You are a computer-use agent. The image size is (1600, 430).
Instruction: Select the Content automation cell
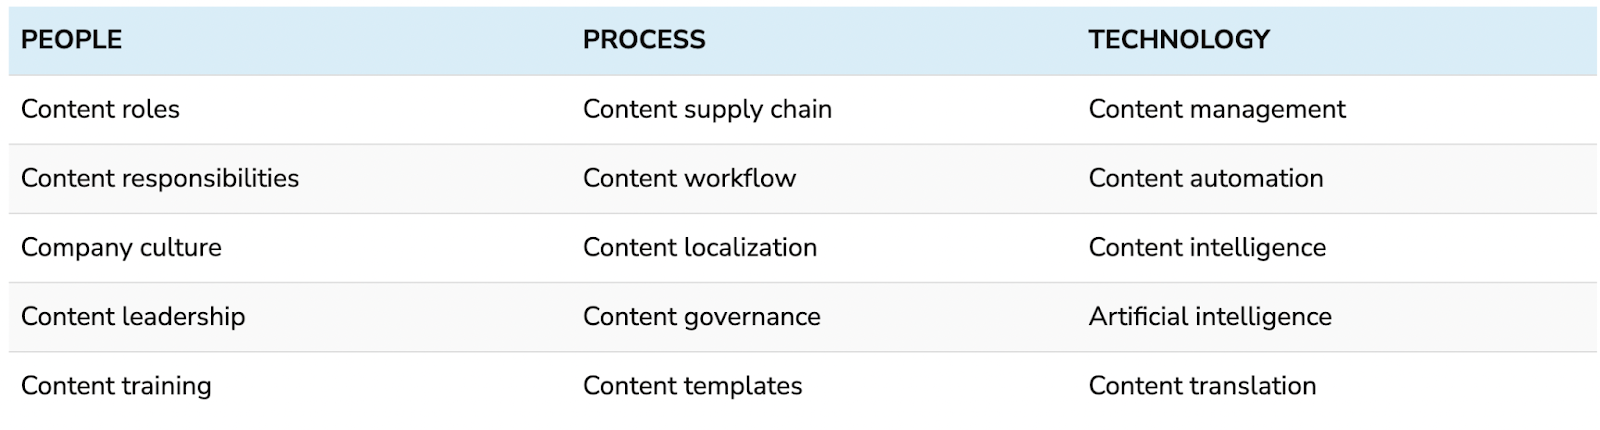(1206, 178)
